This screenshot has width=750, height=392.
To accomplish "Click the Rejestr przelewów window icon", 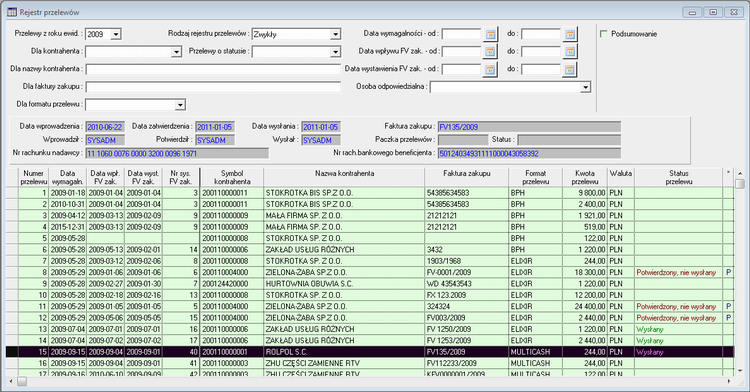I will pyautogui.click(x=12, y=12).
